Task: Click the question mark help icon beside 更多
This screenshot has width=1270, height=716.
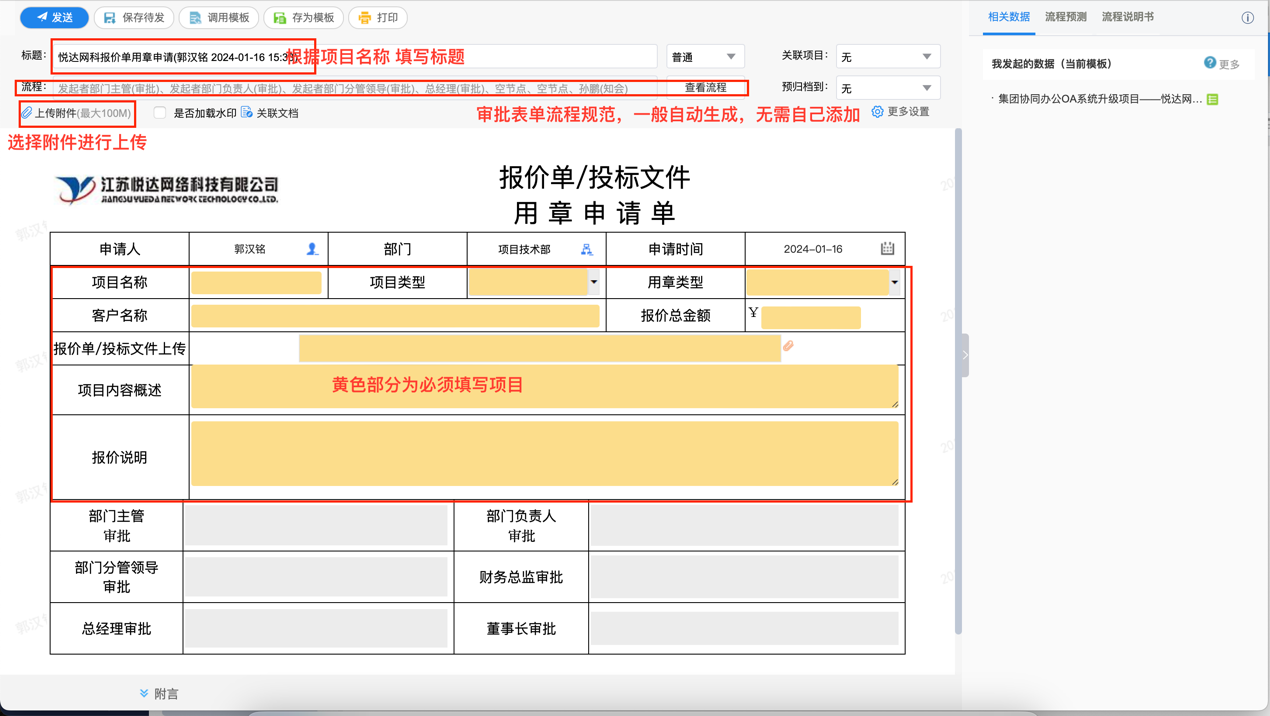Action: pos(1210,63)
